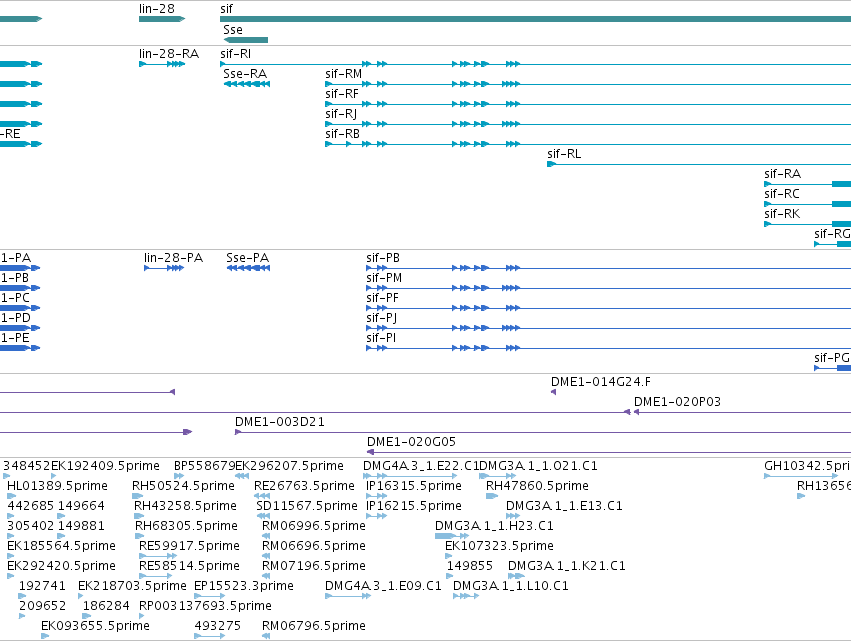Select EST EK292420.5prime
Image resolution: width=851 pixels, height=641 pixels.
(11, 576)
